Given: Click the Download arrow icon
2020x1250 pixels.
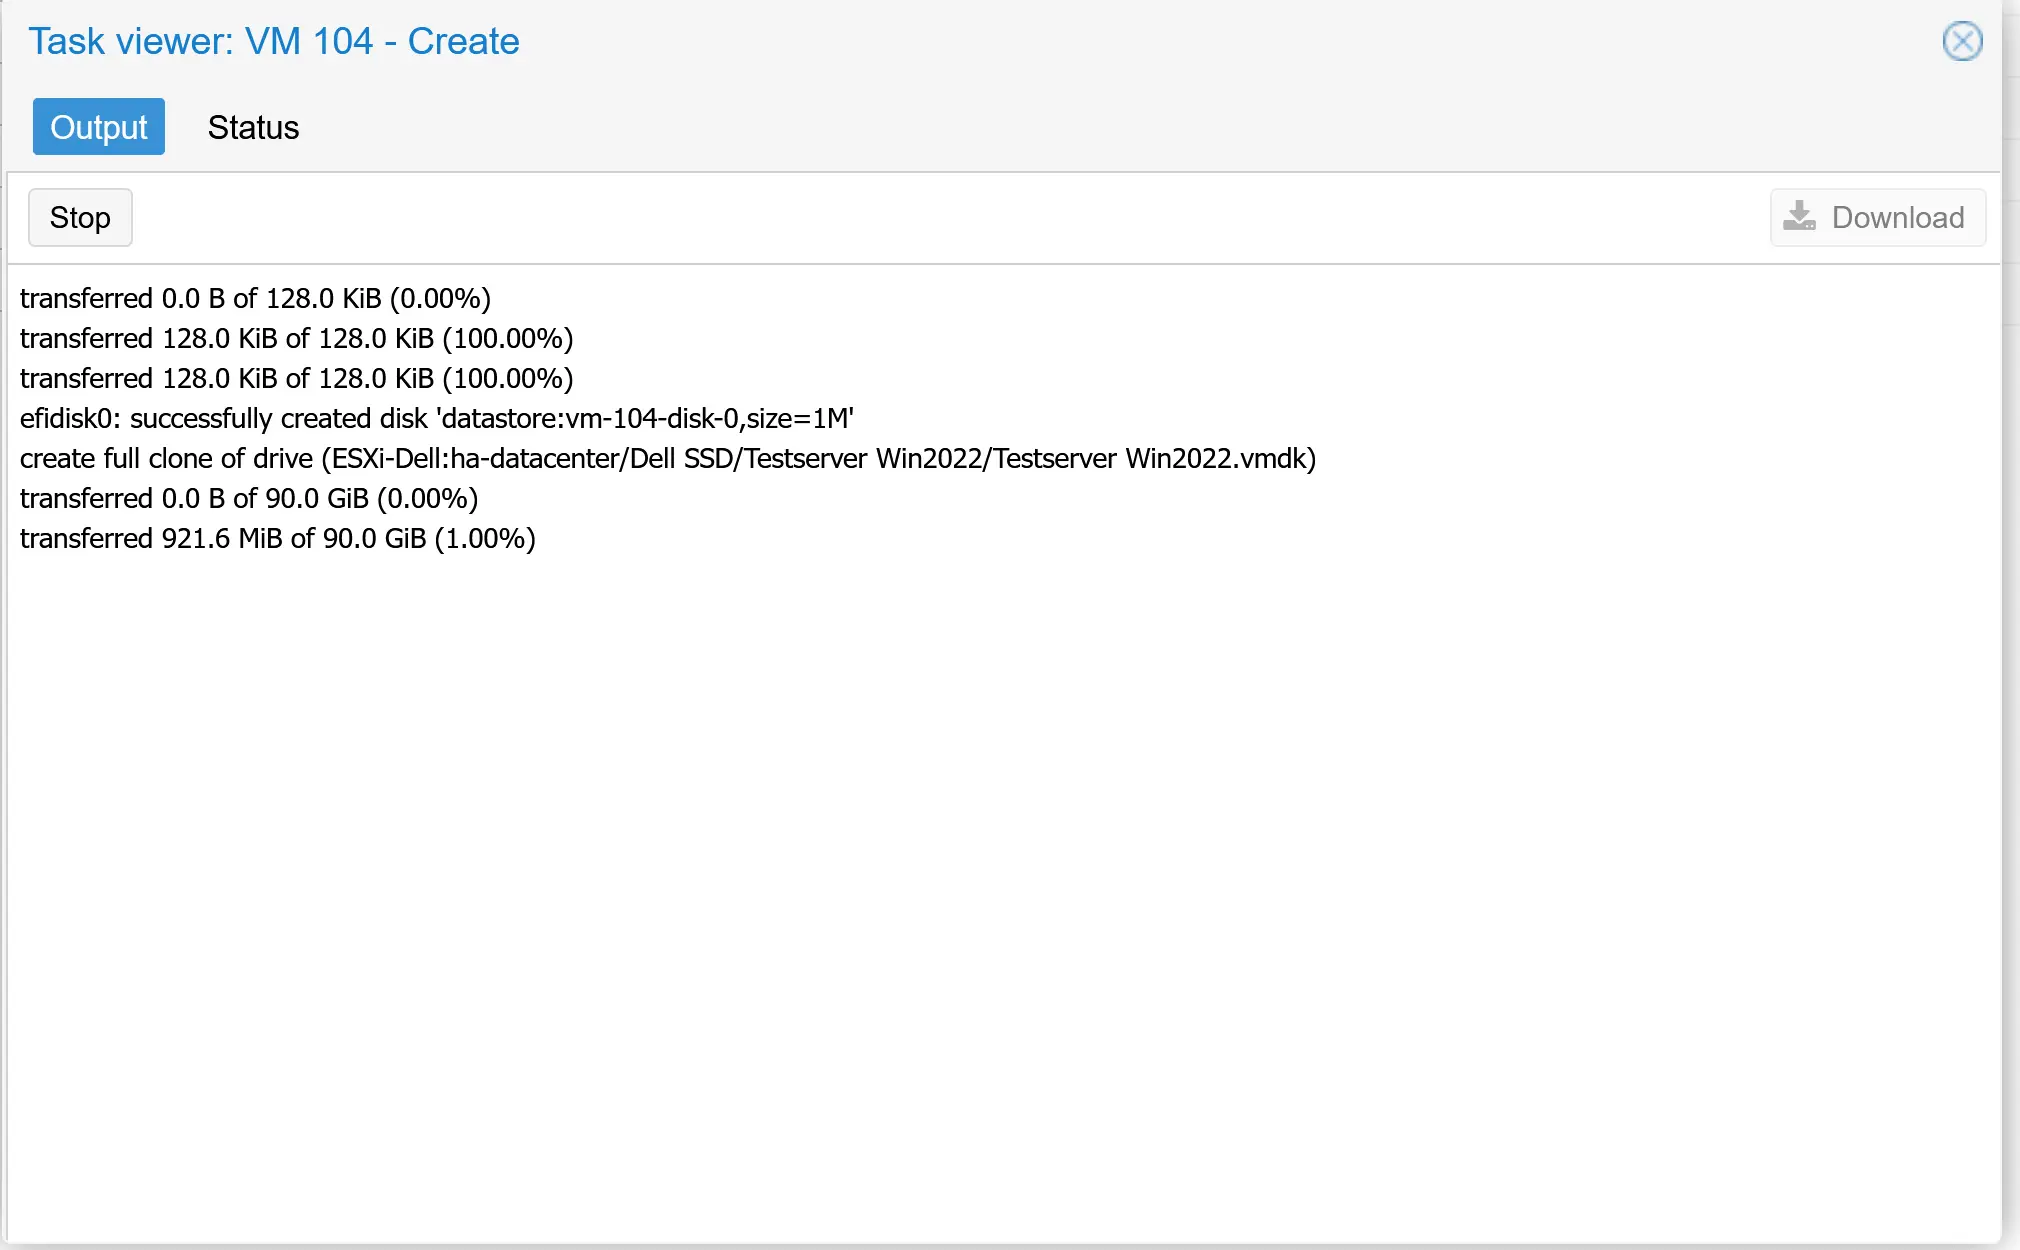Looking at the screenshot, I should (1800, 217).
